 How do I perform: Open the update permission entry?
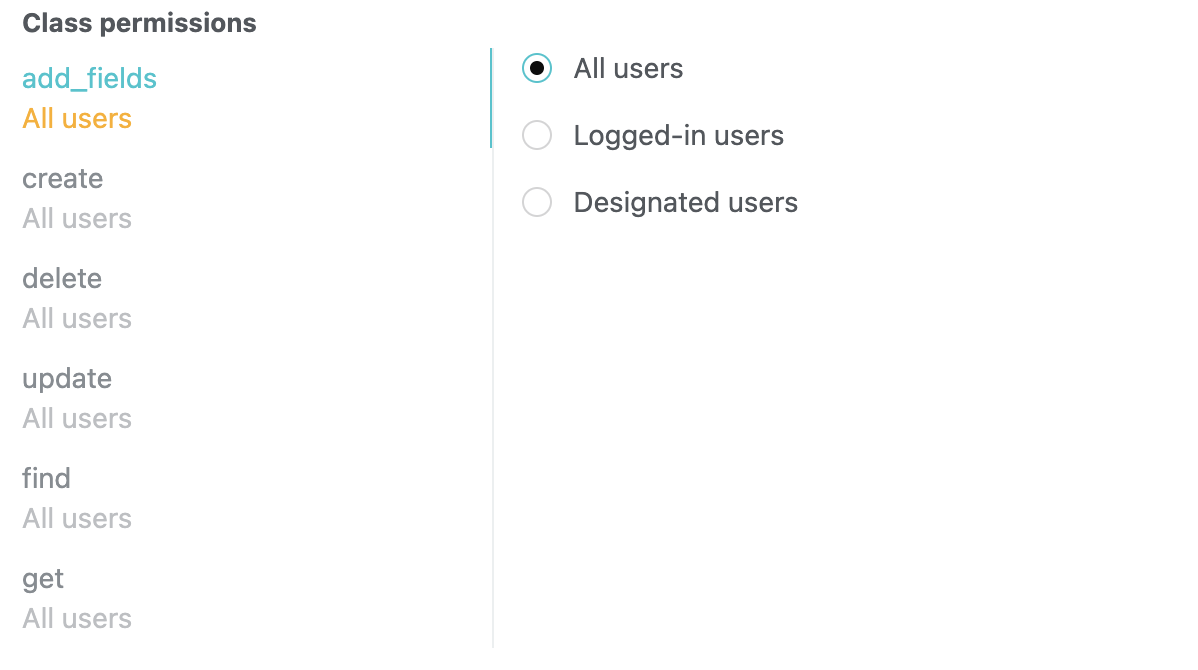[x=66, y=378]
